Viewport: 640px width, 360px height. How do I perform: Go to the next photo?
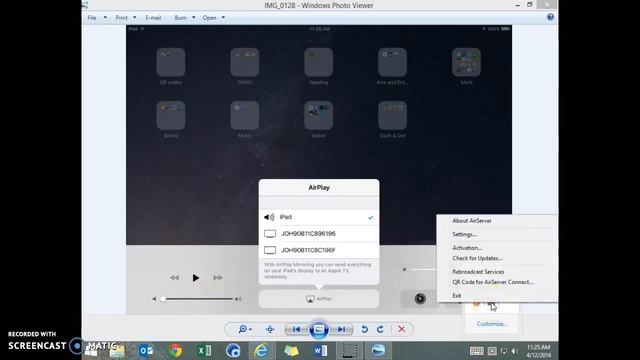[x=342, y=329]
